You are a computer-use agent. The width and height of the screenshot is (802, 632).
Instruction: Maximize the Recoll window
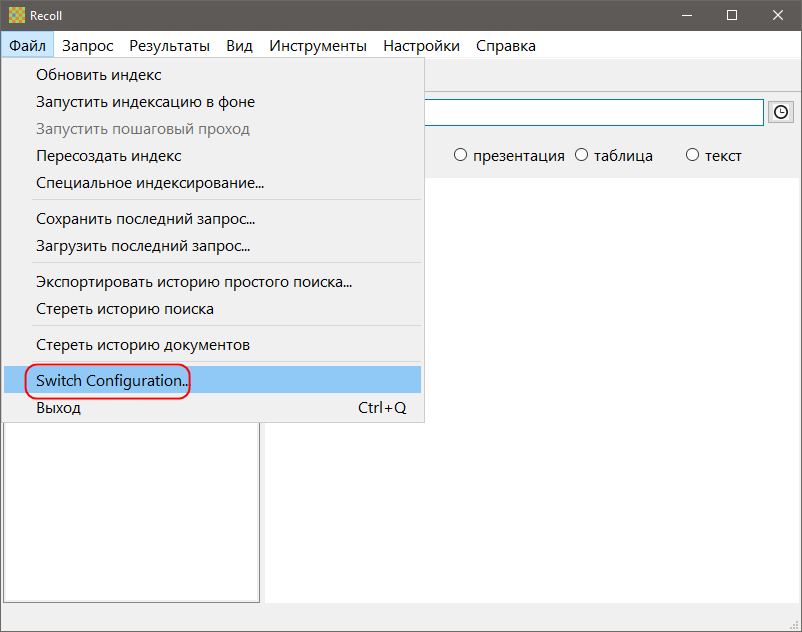pos(732,15)
